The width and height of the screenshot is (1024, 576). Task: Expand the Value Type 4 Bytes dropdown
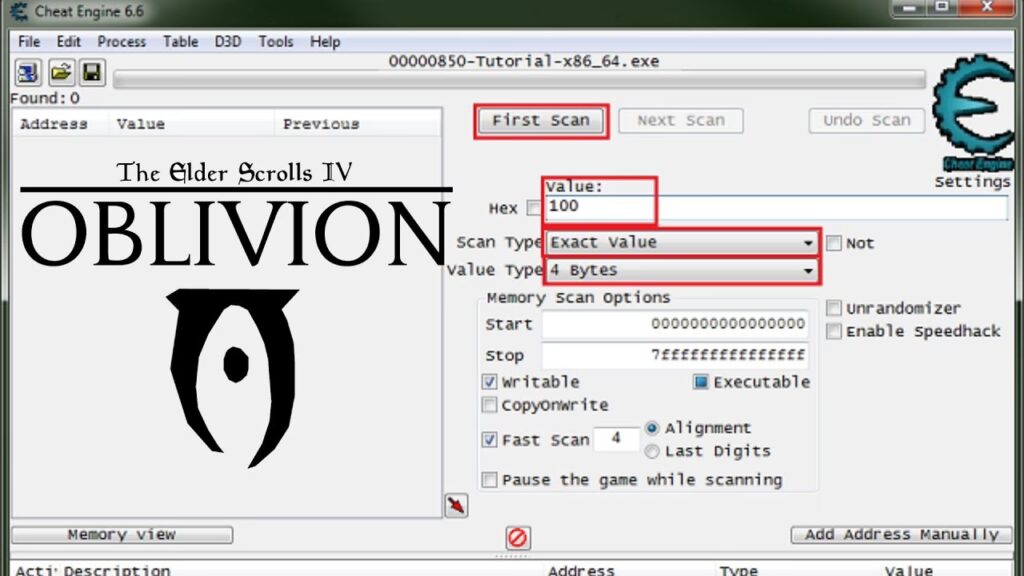[682, 270]
